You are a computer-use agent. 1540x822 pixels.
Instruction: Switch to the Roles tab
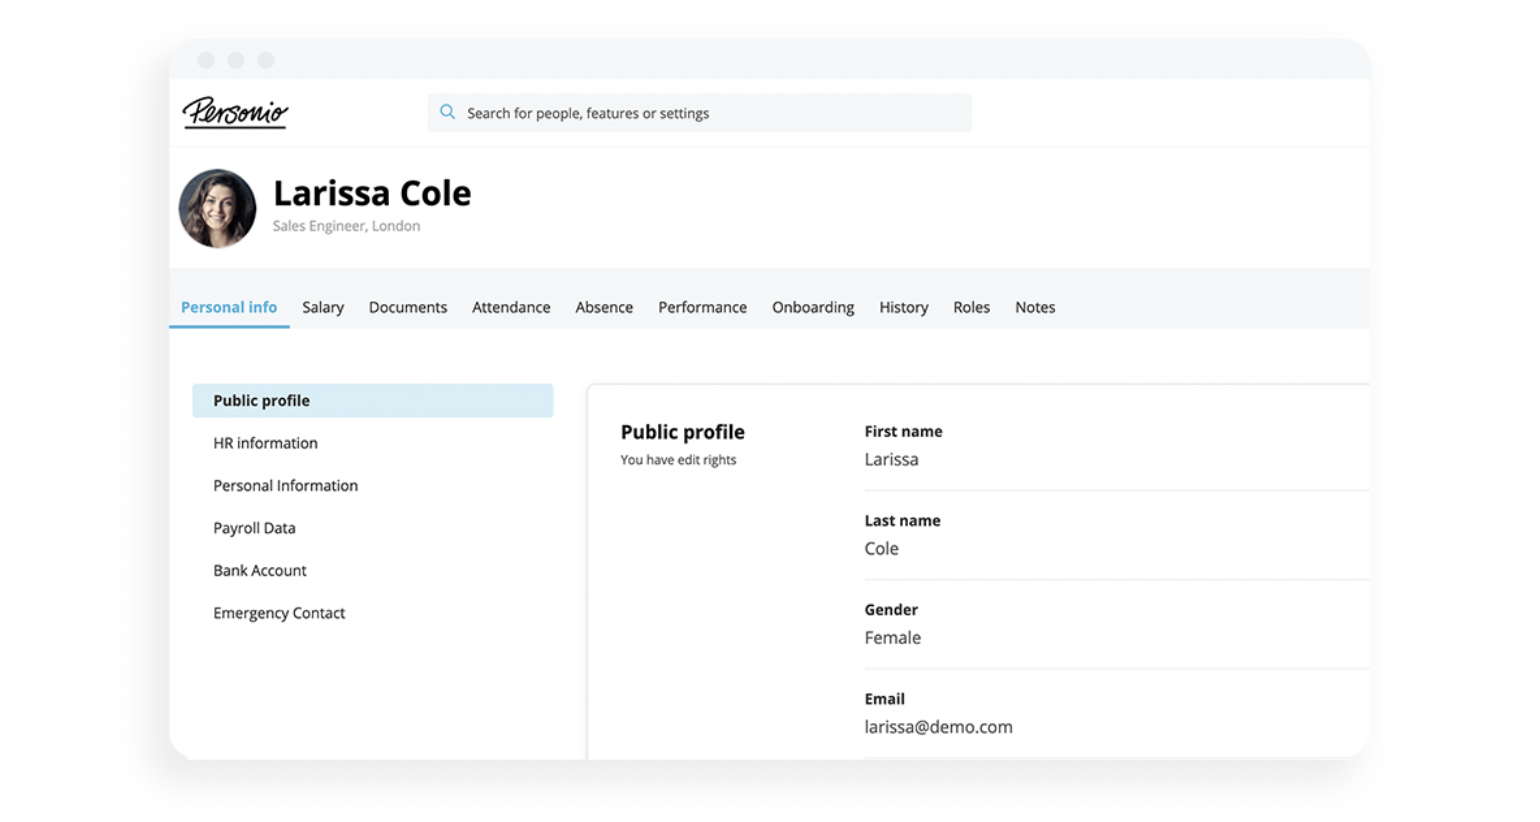click(971, 307)
